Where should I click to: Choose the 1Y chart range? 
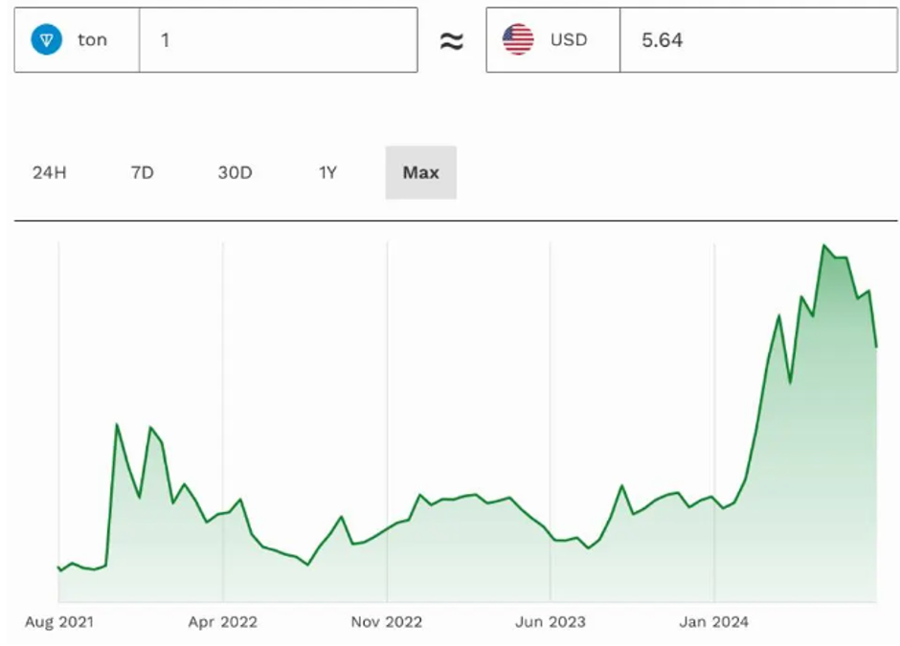[x=328, y=172]
